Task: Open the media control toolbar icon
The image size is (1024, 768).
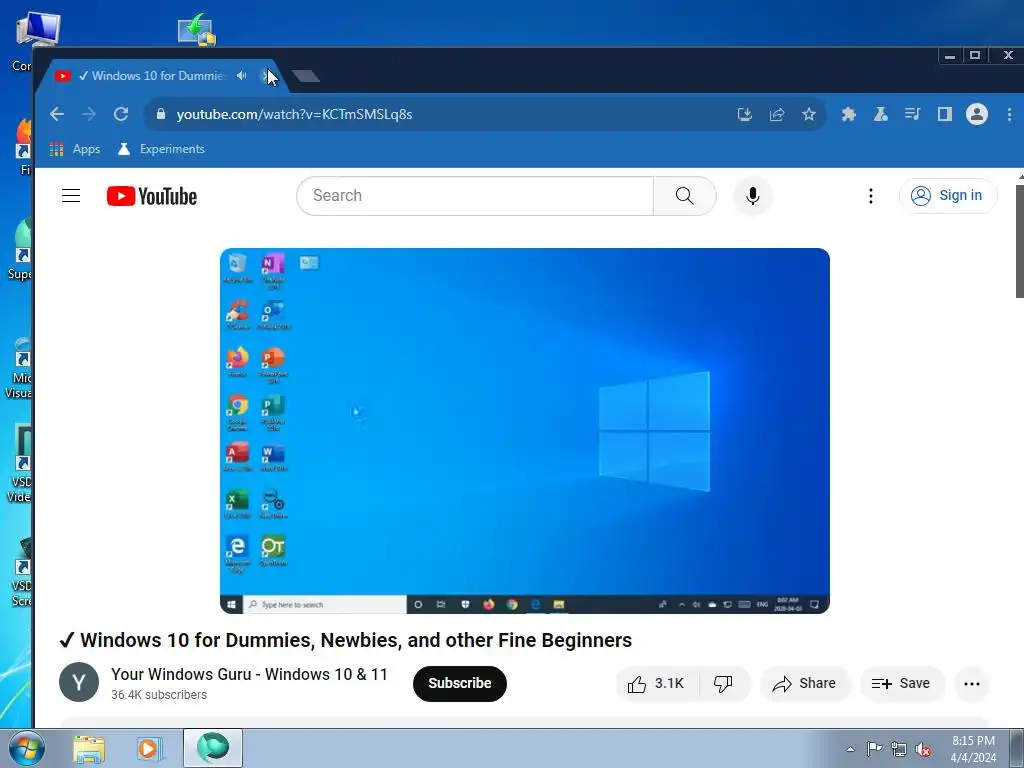Action: coord(912,114)
